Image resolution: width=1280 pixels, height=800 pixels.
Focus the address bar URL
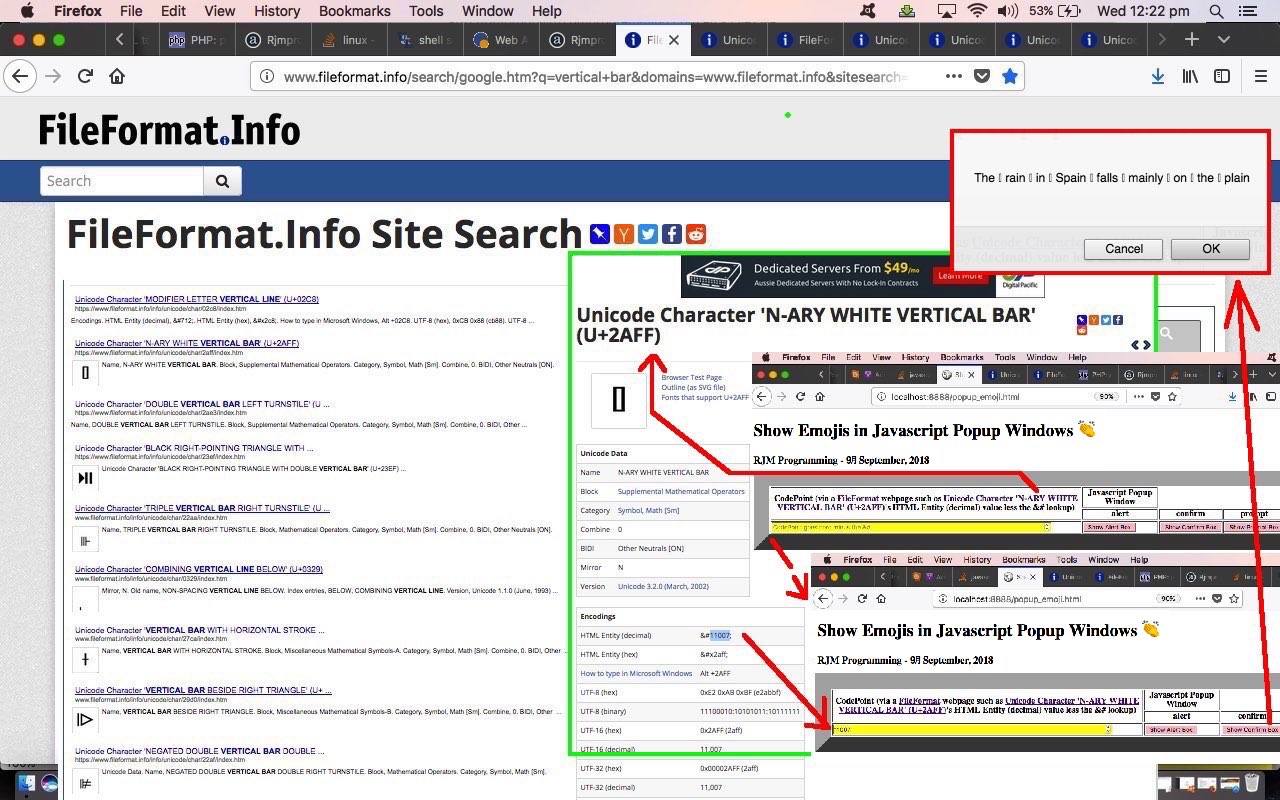[595, 77]
